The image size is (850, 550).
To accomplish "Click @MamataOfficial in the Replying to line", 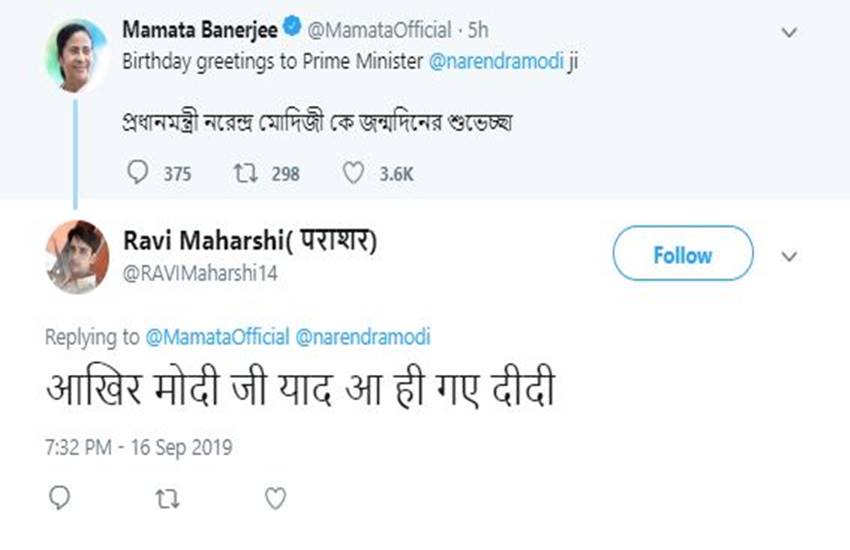I will pos(218,338).
